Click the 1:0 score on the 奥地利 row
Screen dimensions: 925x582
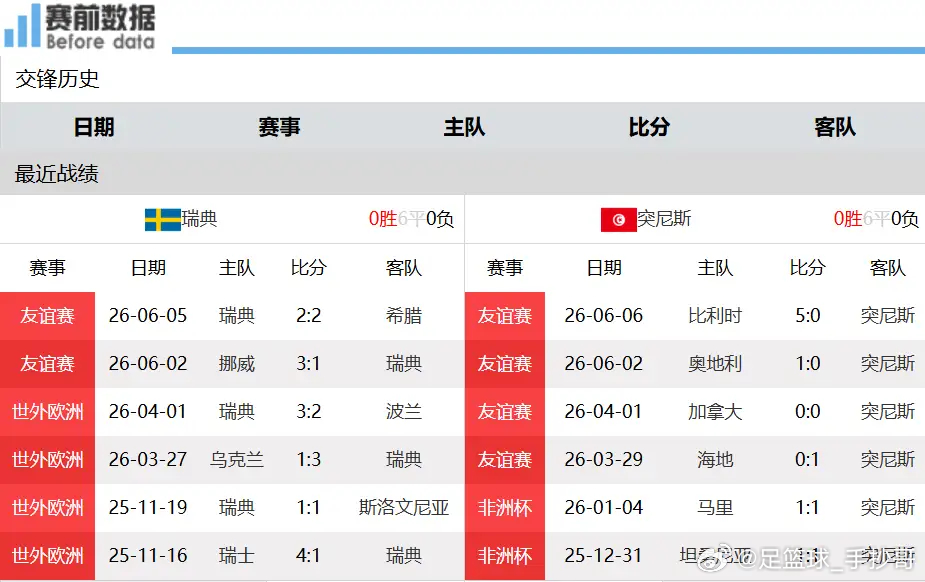click(x=808, y=364)
